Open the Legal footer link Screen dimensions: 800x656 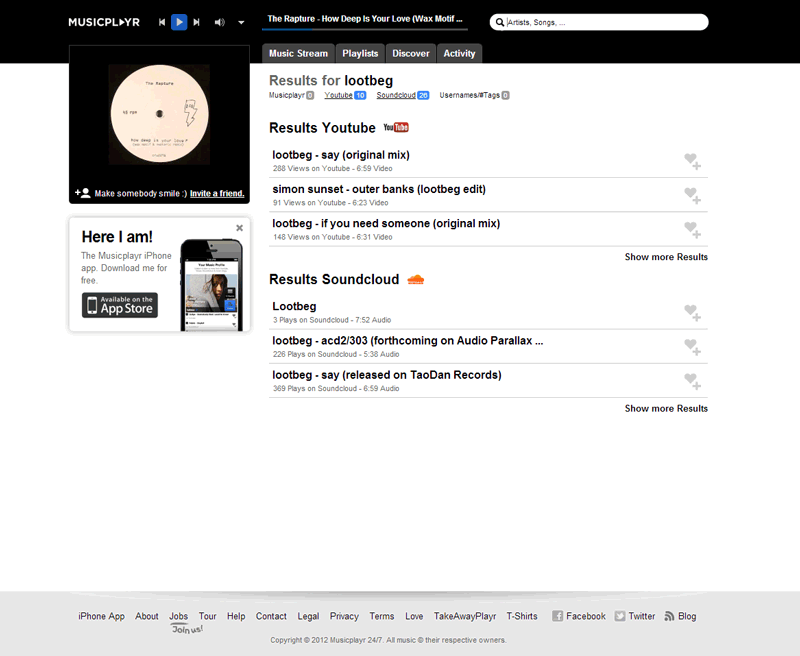pyautogui.click(x=308, y=616)
